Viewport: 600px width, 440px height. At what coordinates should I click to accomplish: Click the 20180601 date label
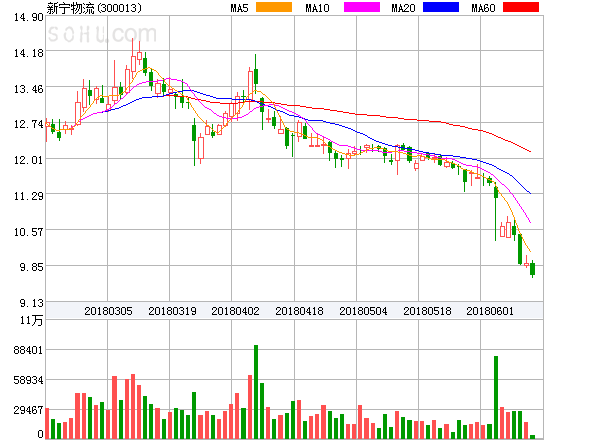(490, 311)
